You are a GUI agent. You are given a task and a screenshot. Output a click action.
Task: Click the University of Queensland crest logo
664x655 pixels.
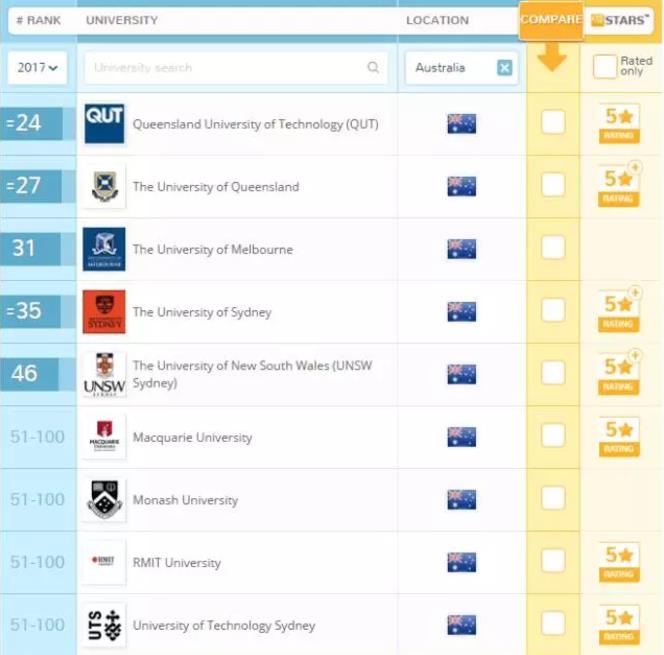[x=104, y=186]
